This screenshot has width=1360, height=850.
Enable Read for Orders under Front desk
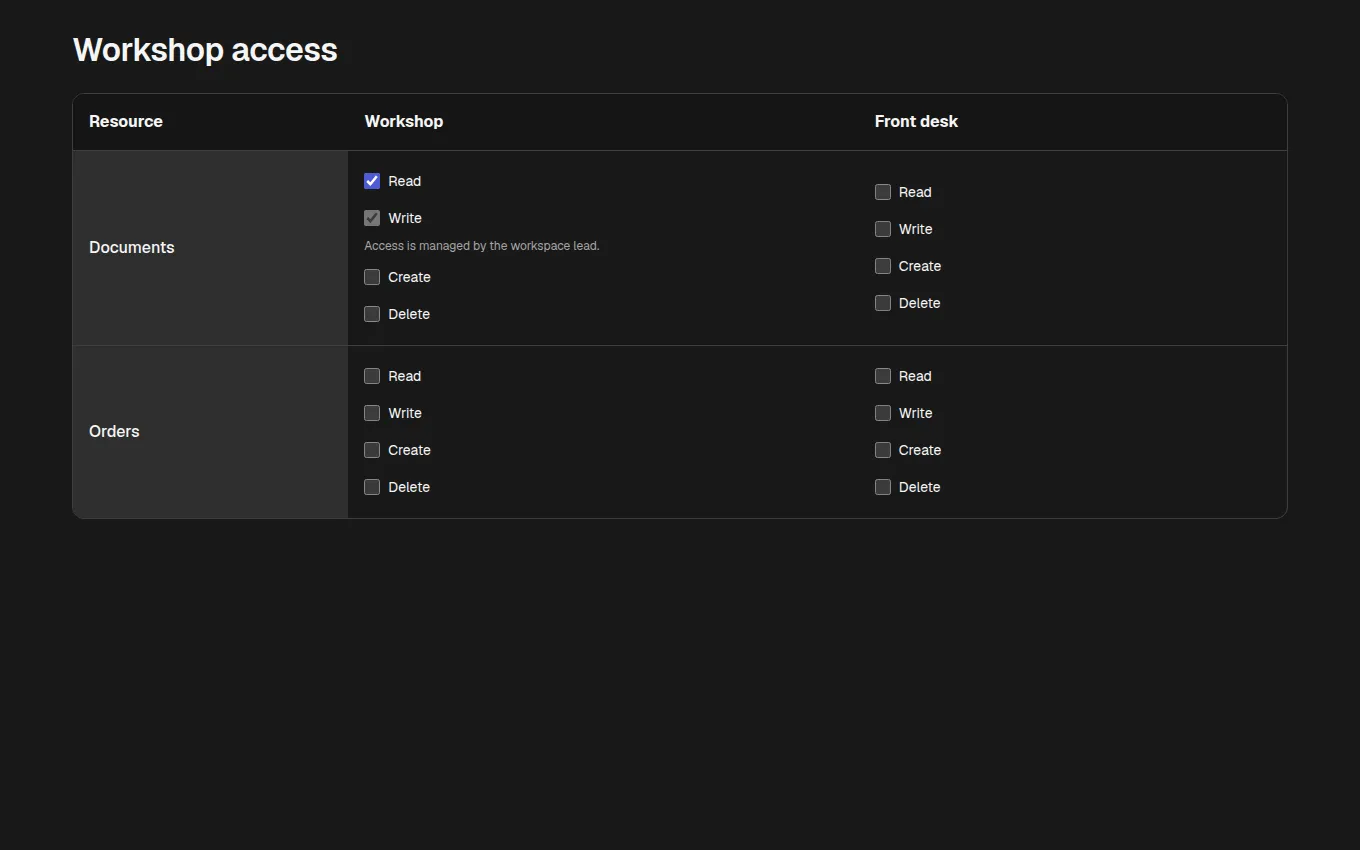coord(883,376)
